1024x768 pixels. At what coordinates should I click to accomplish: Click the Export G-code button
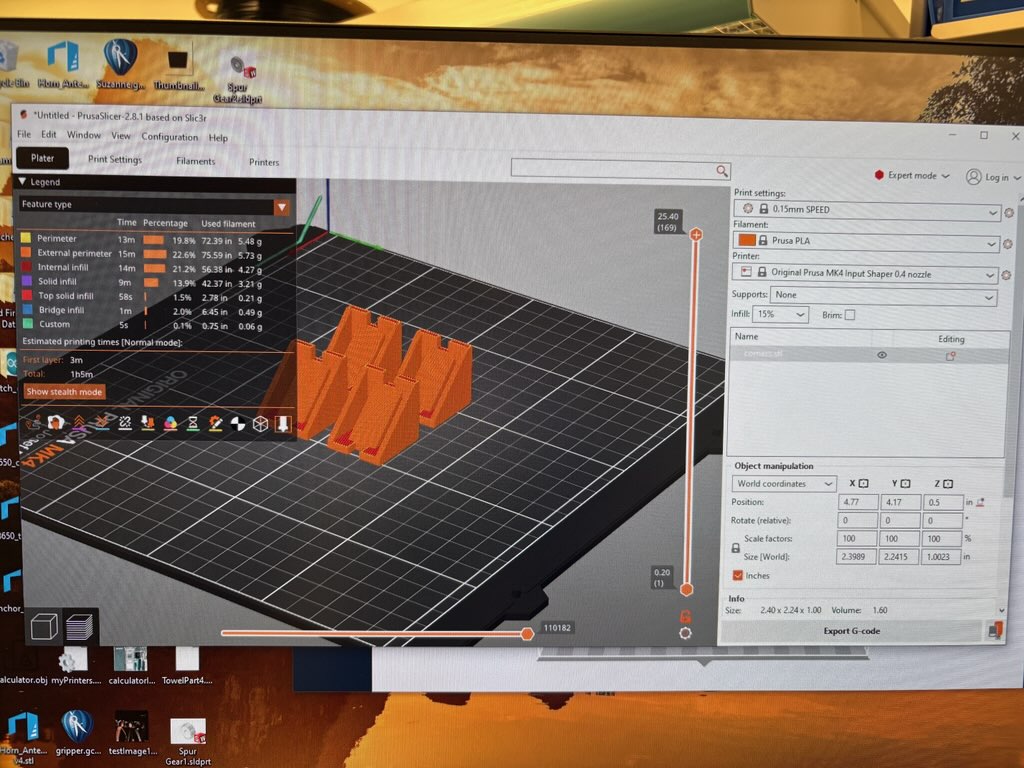coord(851,631)
